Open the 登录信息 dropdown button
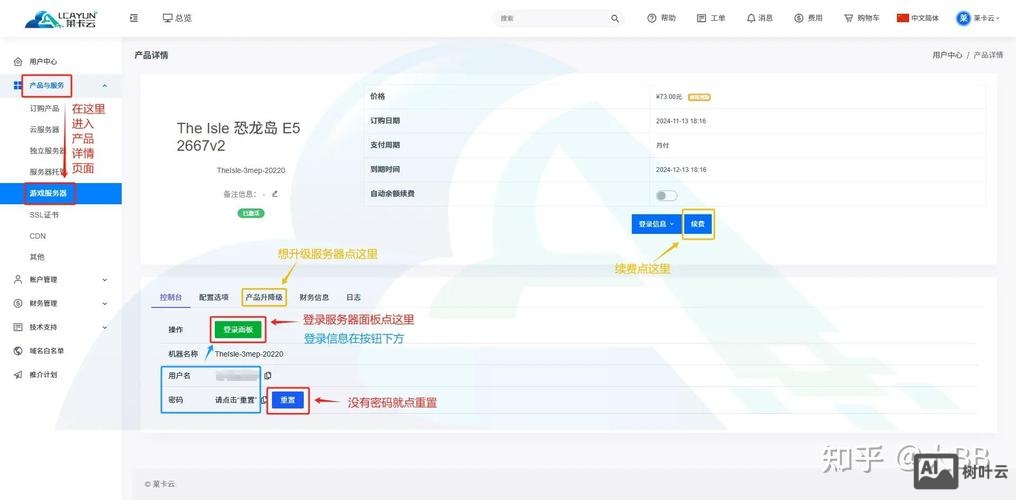The width and height of the screenshot is (1016, 500). tap(655, 224)
